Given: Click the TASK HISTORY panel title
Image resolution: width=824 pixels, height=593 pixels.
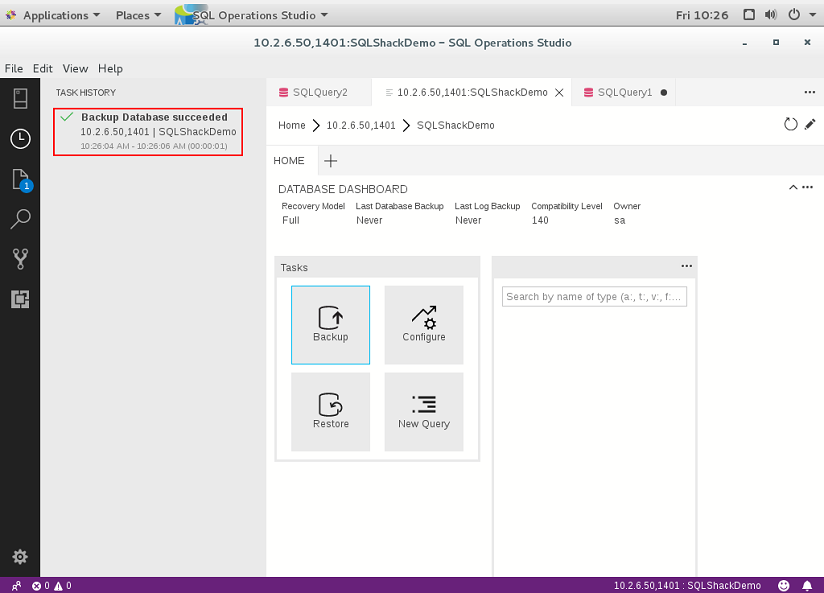Looking at the screenshot, I should [86, 93].
